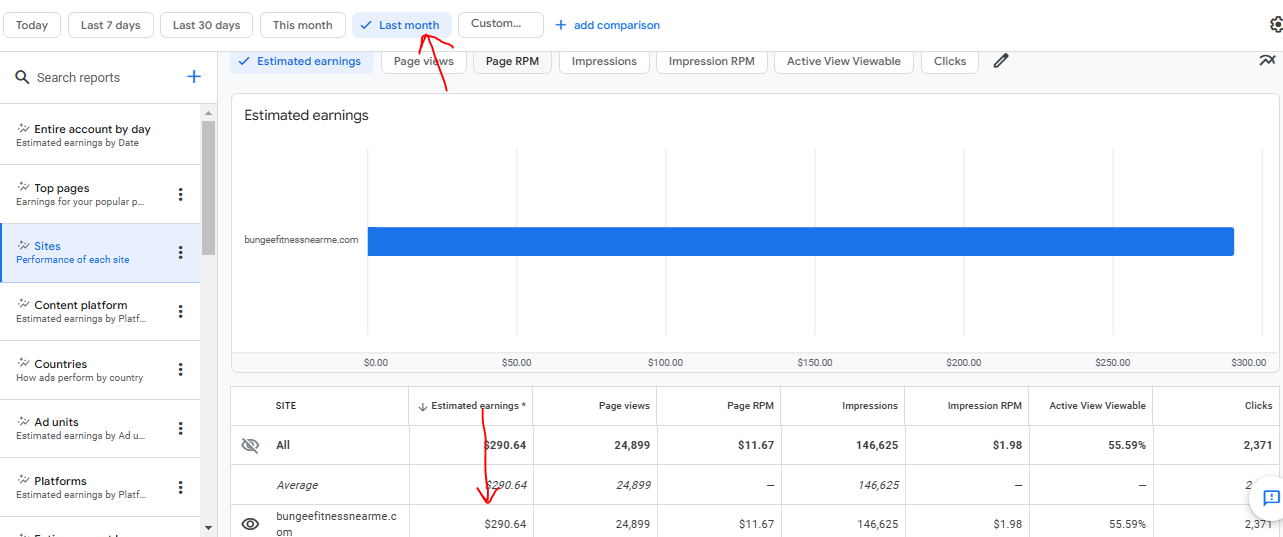
Task: Sort table by Page RPM column
Action: click(750, 406)
